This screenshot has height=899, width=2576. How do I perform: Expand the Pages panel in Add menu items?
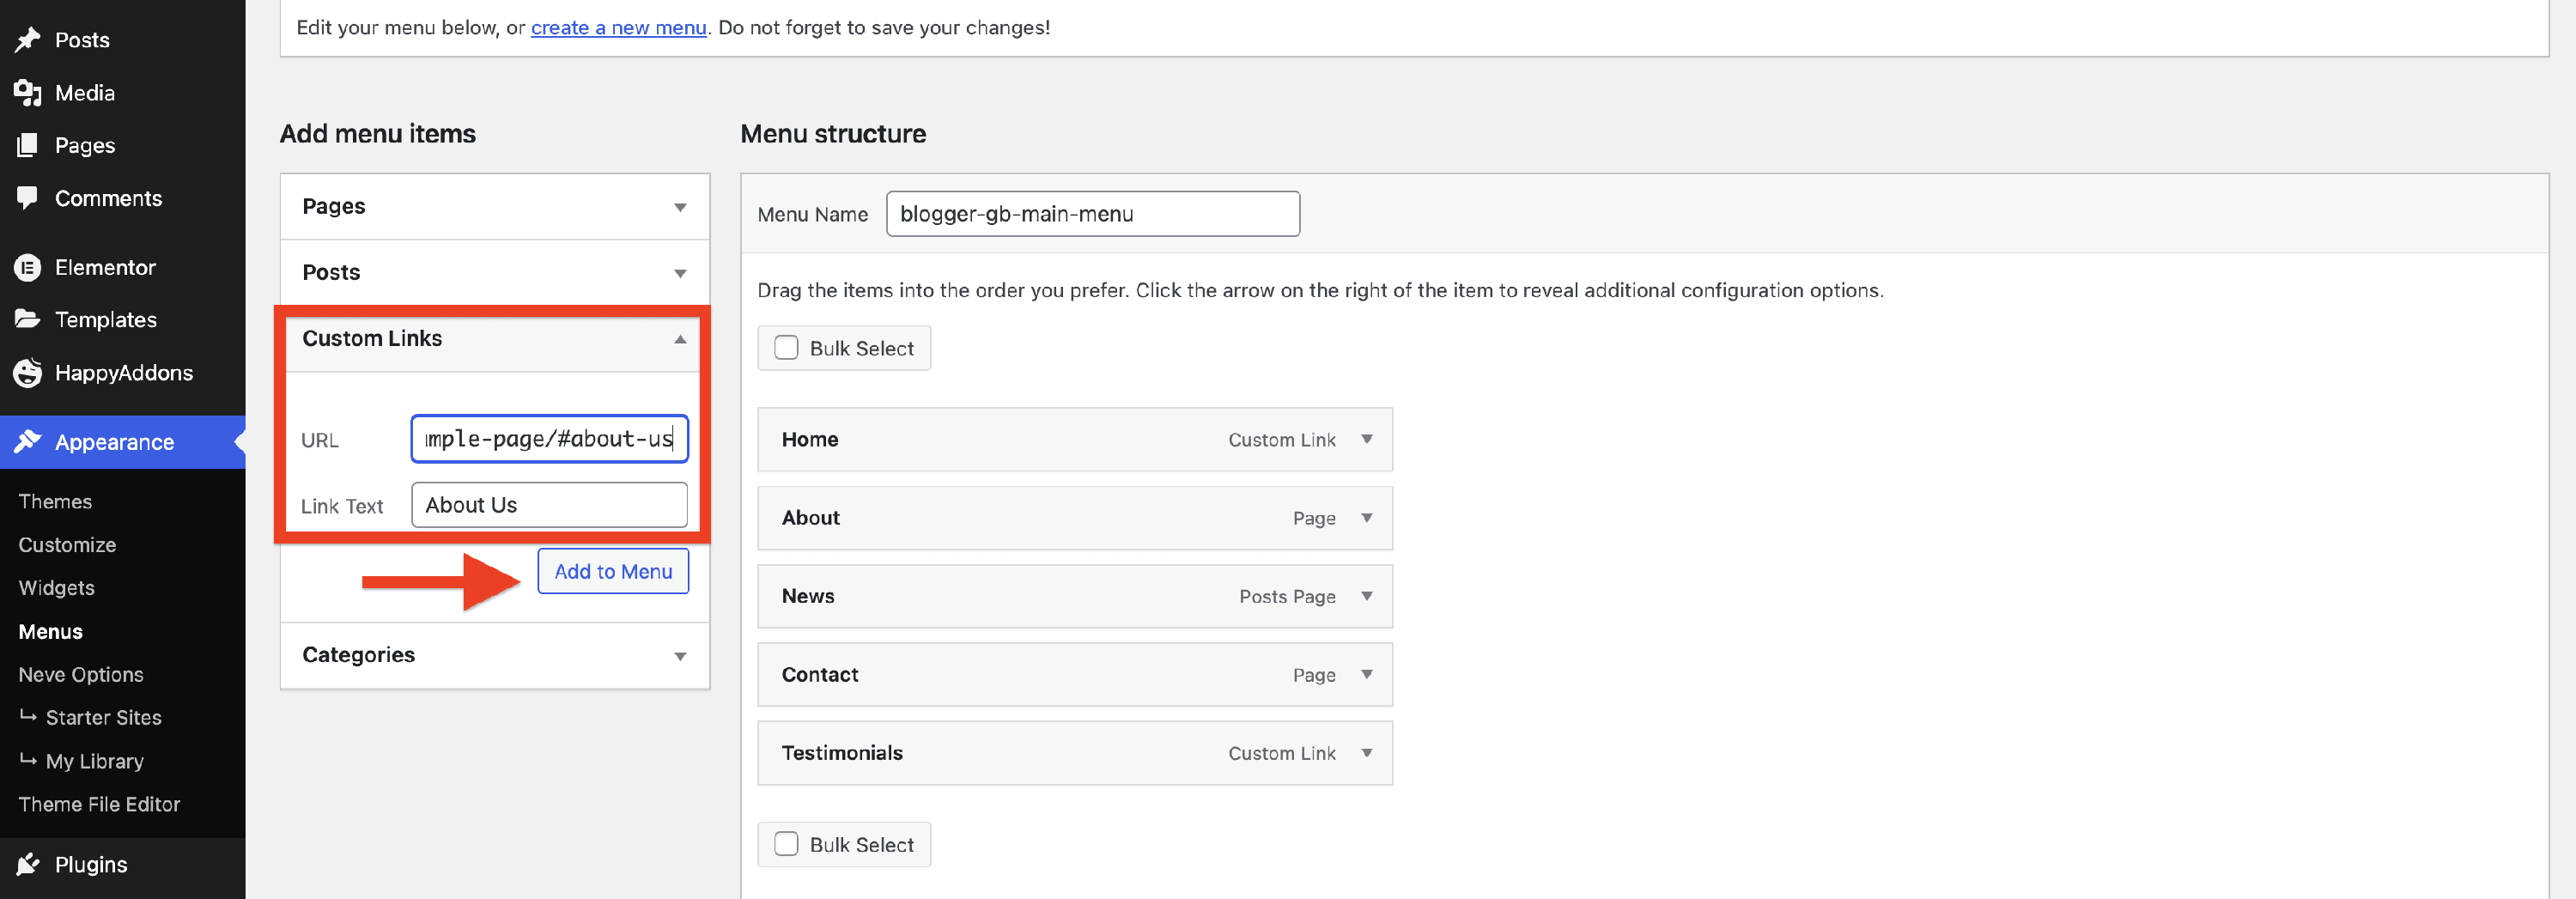[680, 207]
